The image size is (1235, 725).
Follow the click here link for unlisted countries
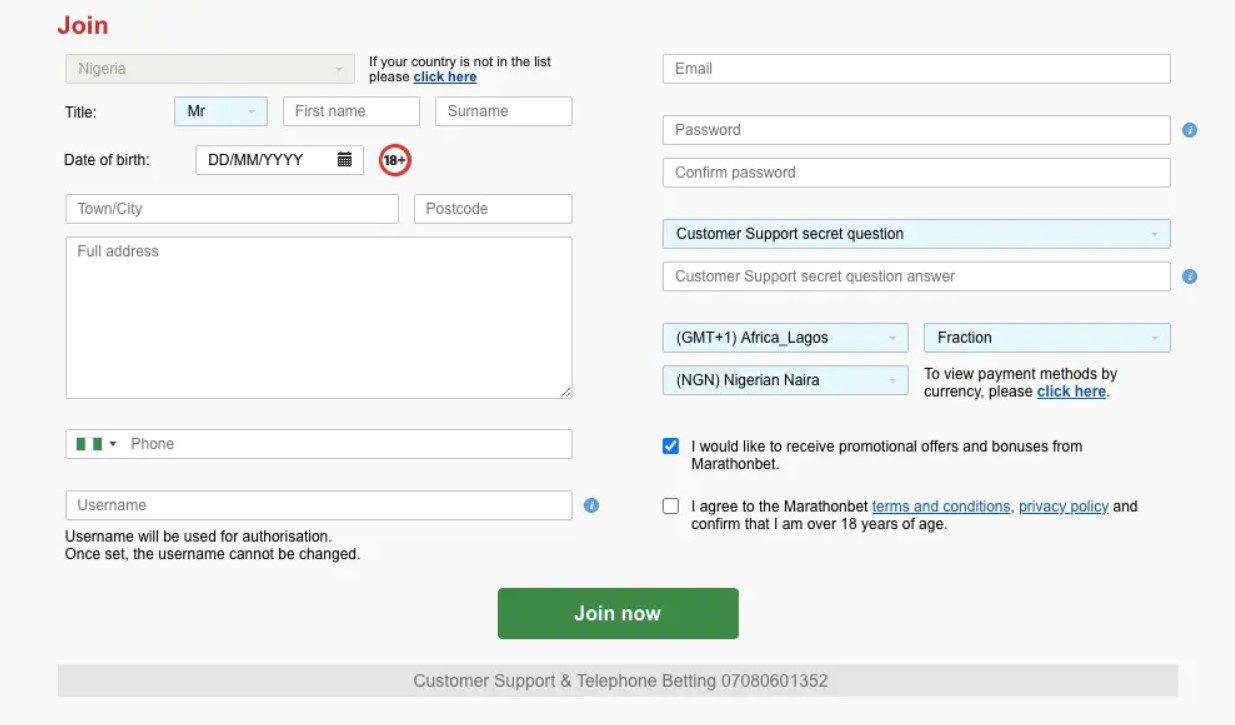click(x=445, y=77)
